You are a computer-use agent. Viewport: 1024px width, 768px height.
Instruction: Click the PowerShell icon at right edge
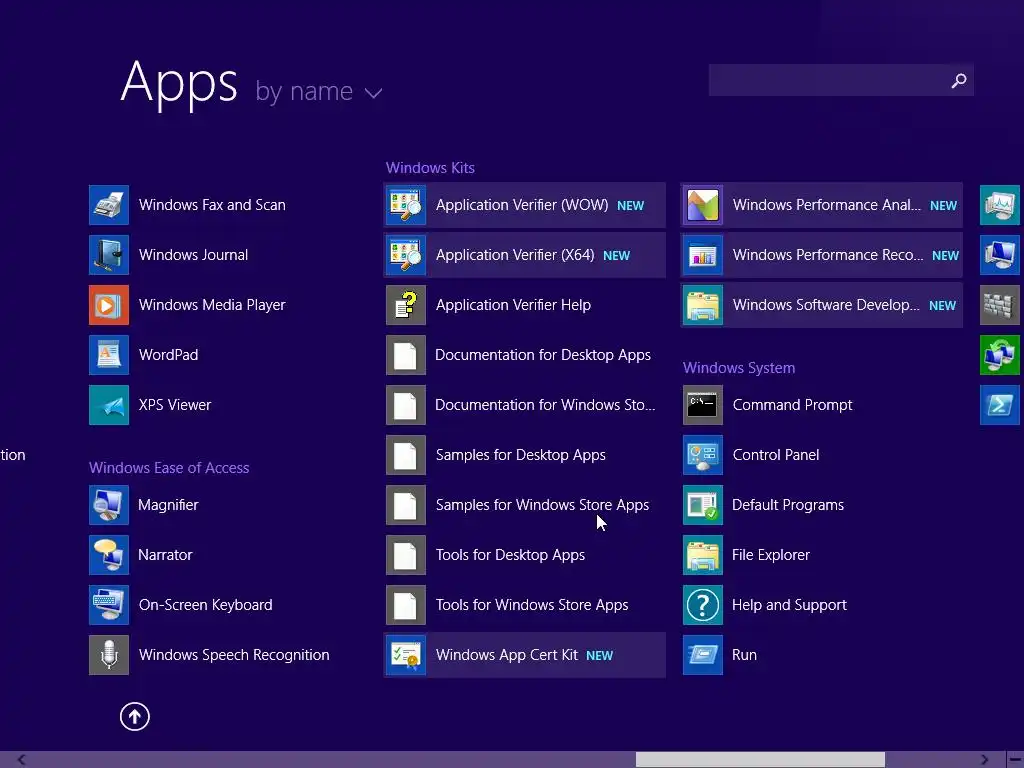[x=1000, y=405]
